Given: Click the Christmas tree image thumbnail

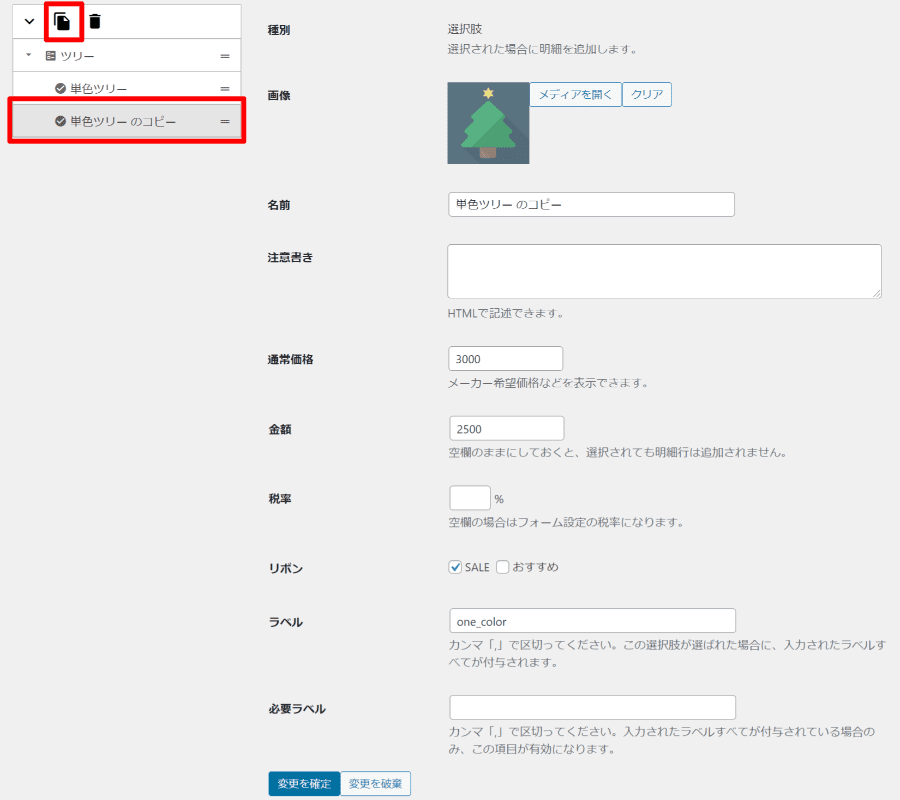Looking at the screenshot, I should click(488, 123).
